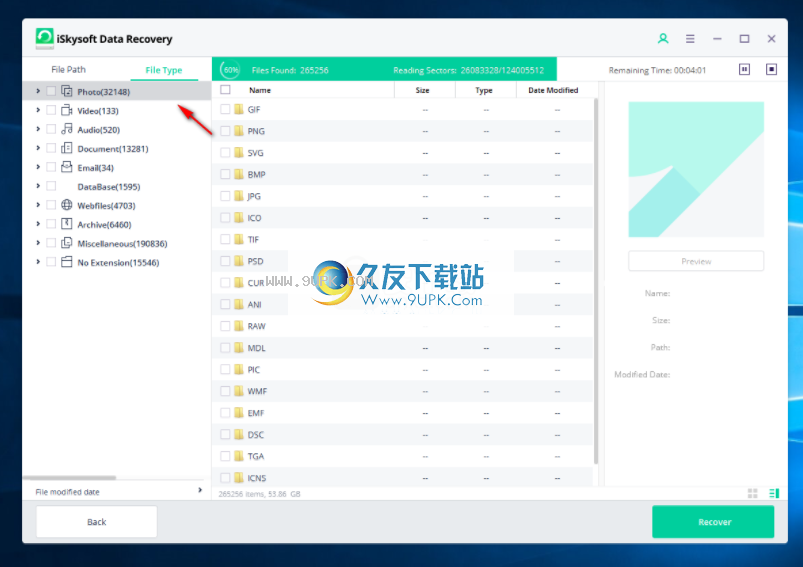Expand the Audio(520) tree node

tap(38, 129)
